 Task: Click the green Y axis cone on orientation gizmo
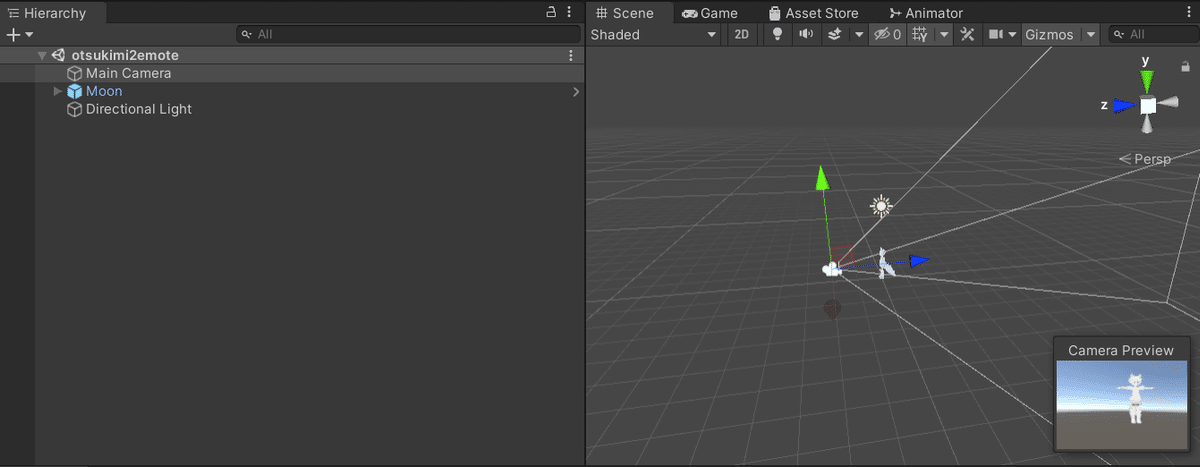point(1147,80)
